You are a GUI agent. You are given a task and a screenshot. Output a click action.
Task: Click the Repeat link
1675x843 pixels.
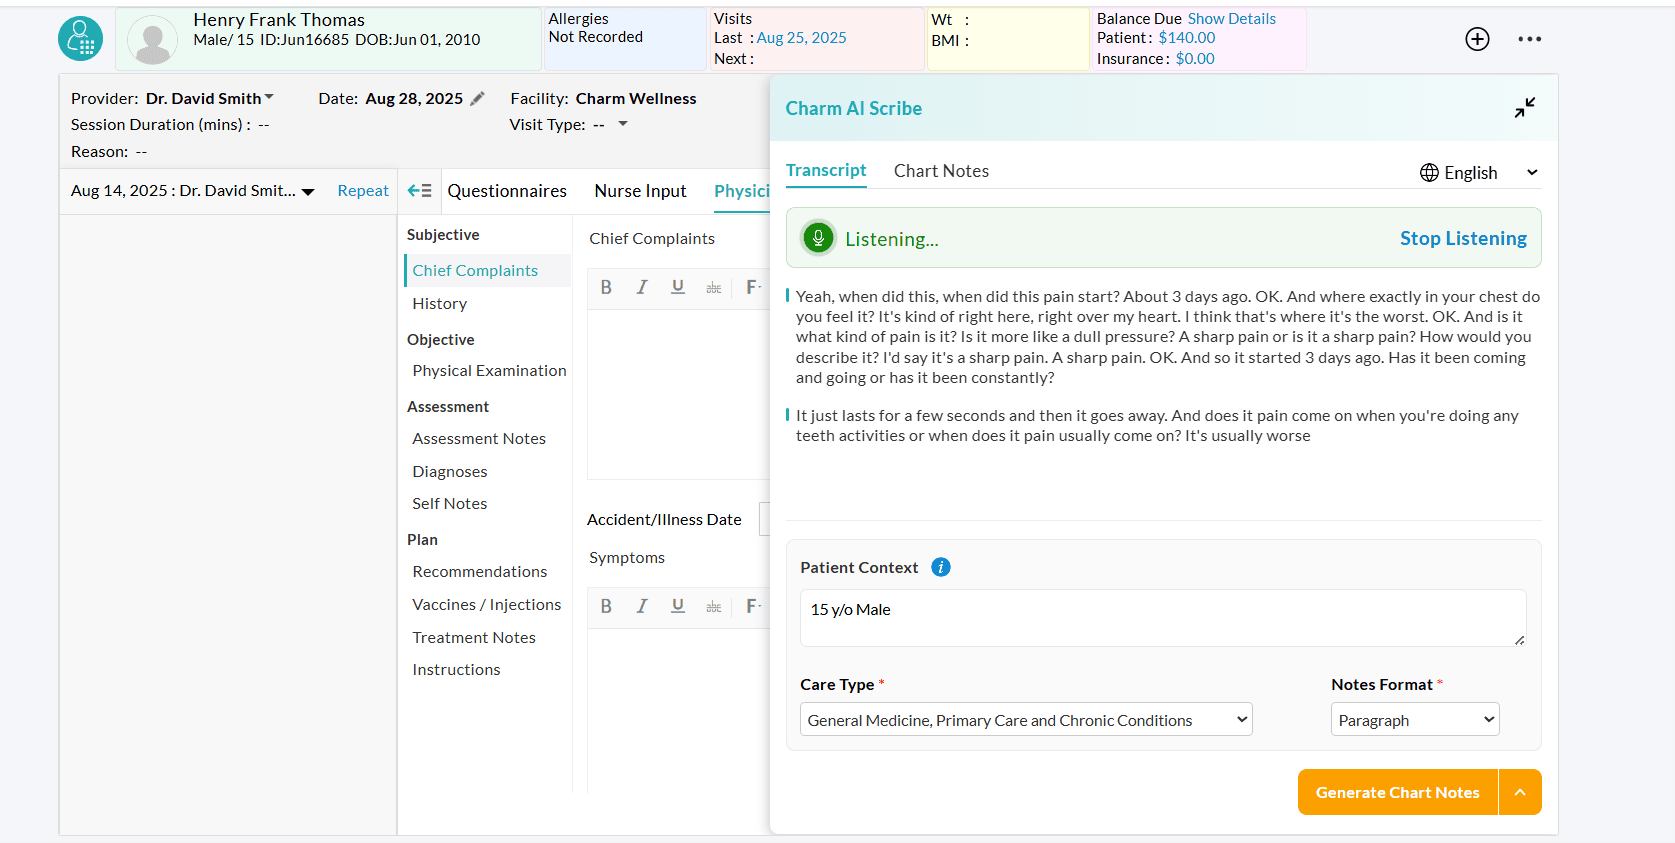[363, 191]
